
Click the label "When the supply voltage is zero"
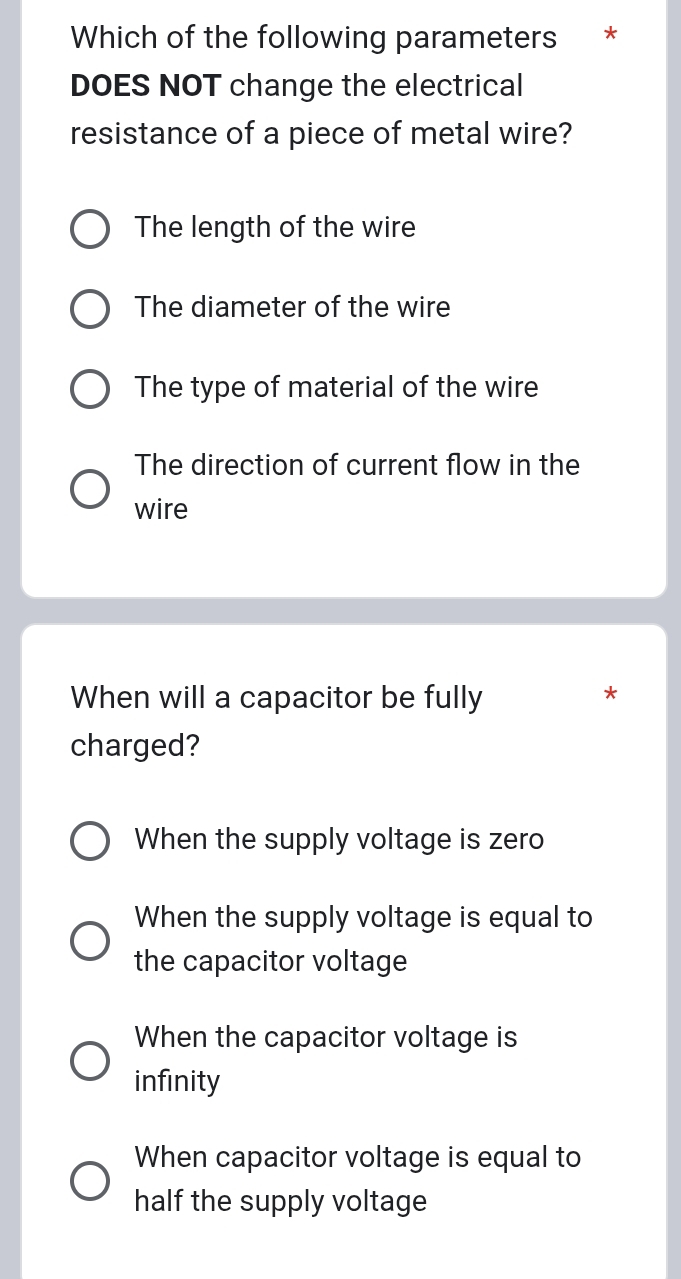point(339,840)
